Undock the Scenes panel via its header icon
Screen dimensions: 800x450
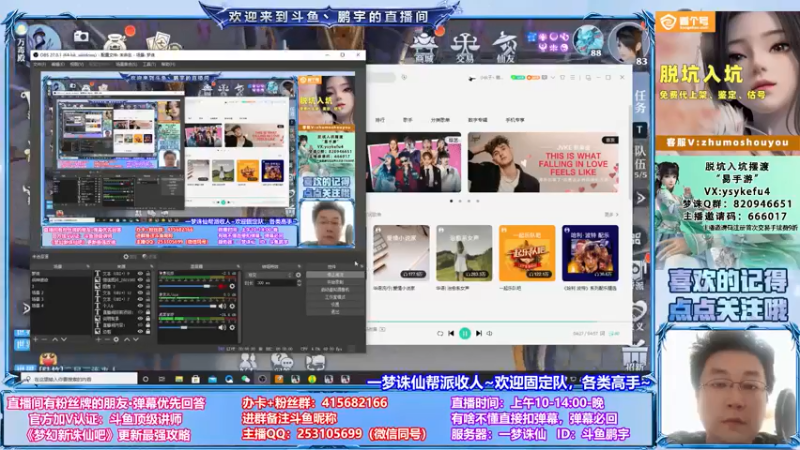pos(88,266)
